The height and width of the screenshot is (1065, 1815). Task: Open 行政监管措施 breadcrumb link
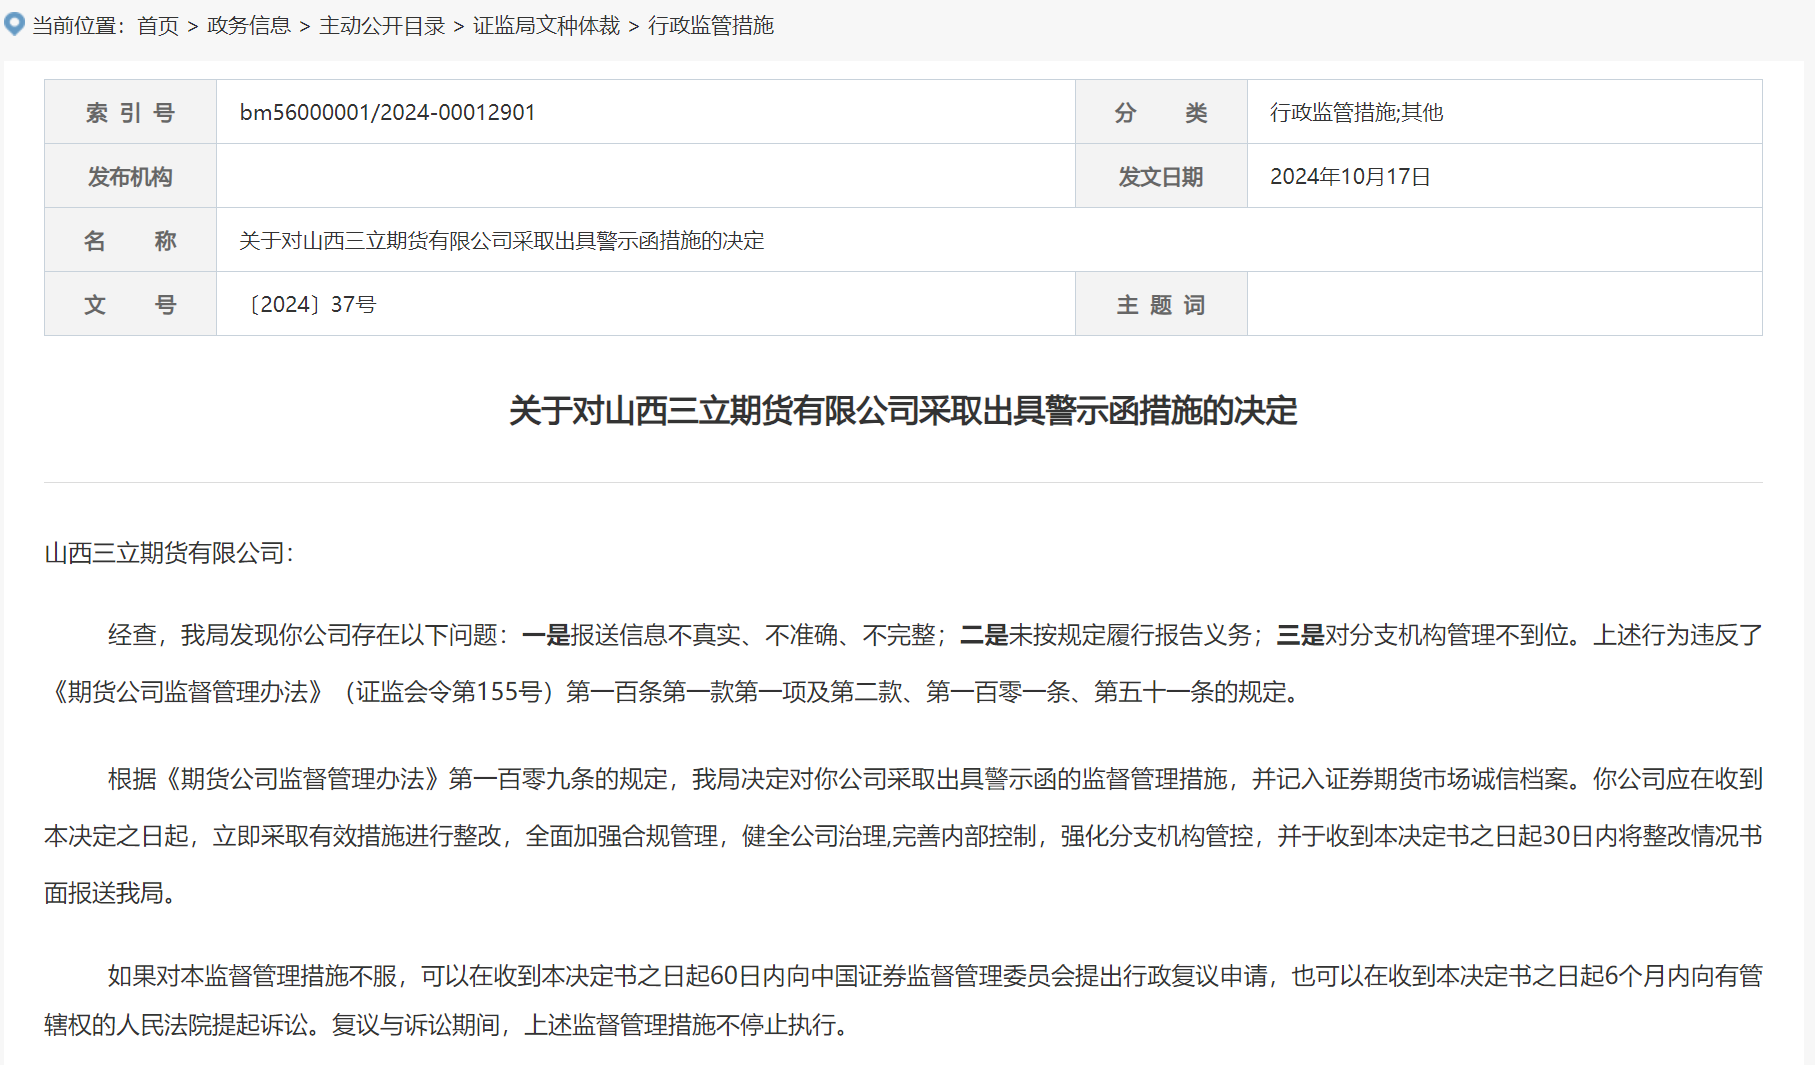point(711,26)
